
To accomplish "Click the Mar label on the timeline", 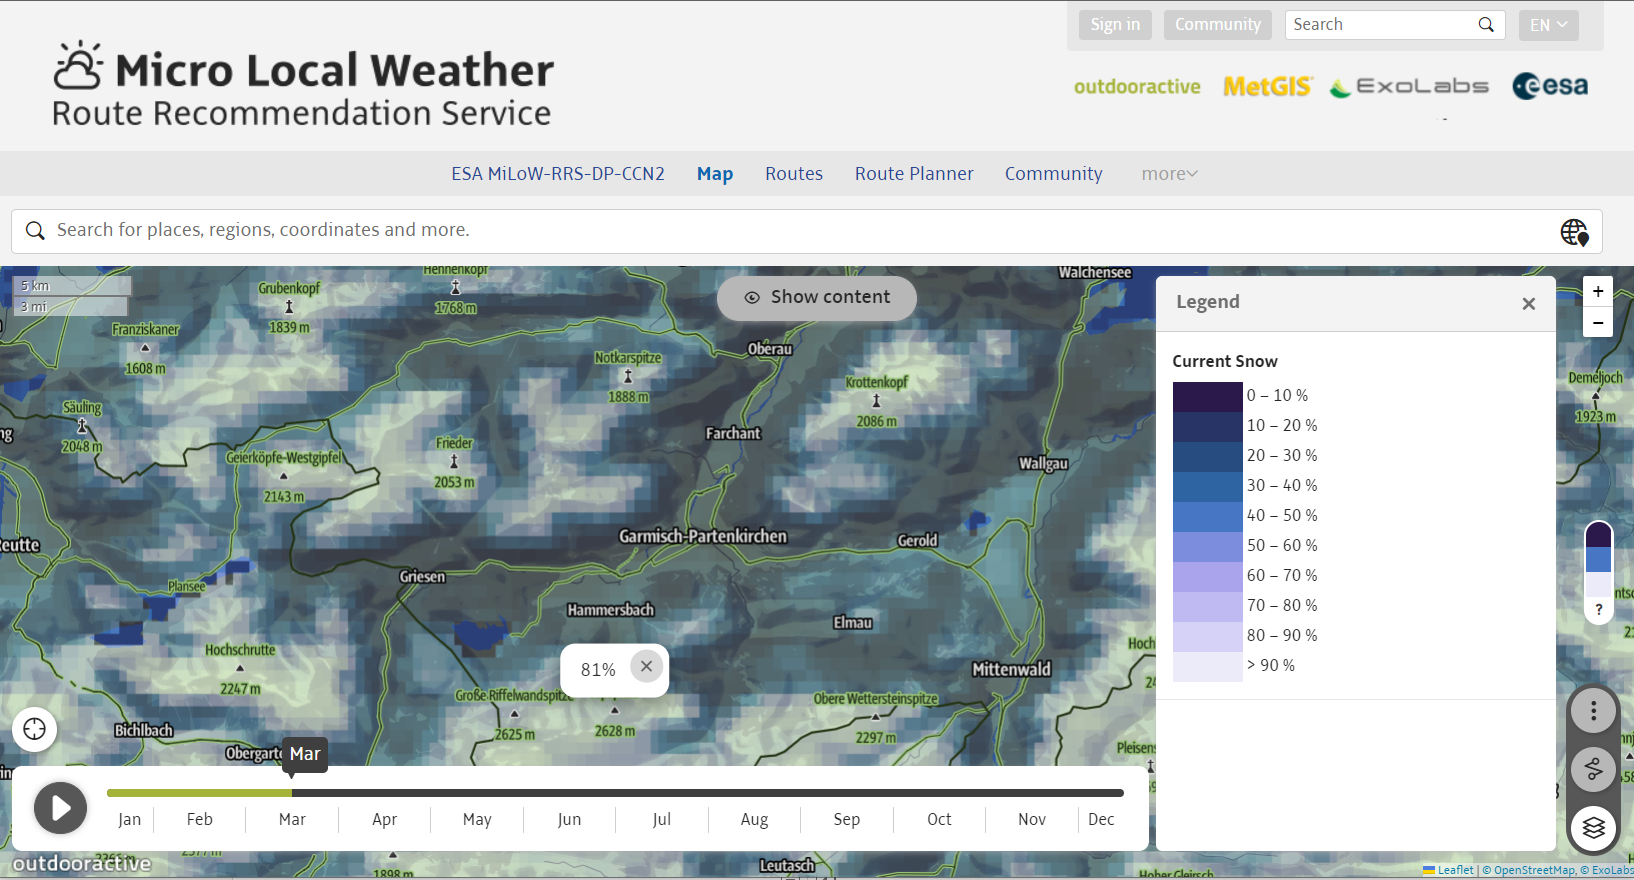I will pyautogui.click(x=292, y=819).
